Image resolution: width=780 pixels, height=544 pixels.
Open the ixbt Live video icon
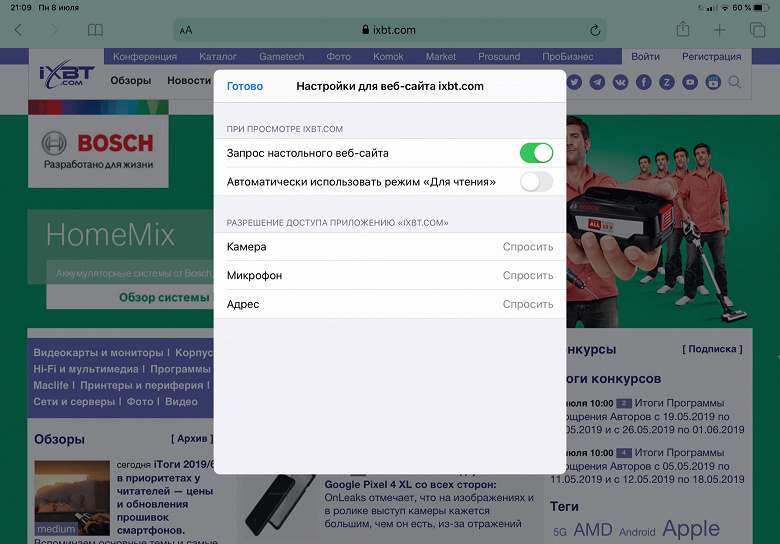(x=713, y=82)
